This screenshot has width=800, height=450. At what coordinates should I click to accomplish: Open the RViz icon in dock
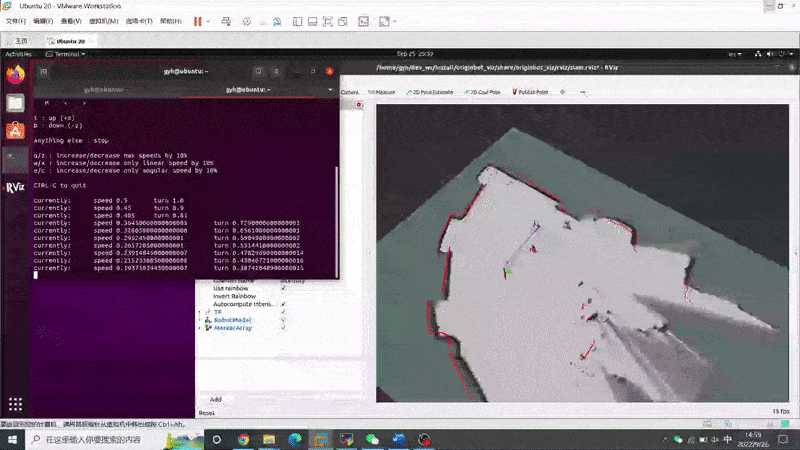pyautogui.click(x=15, y=187)
